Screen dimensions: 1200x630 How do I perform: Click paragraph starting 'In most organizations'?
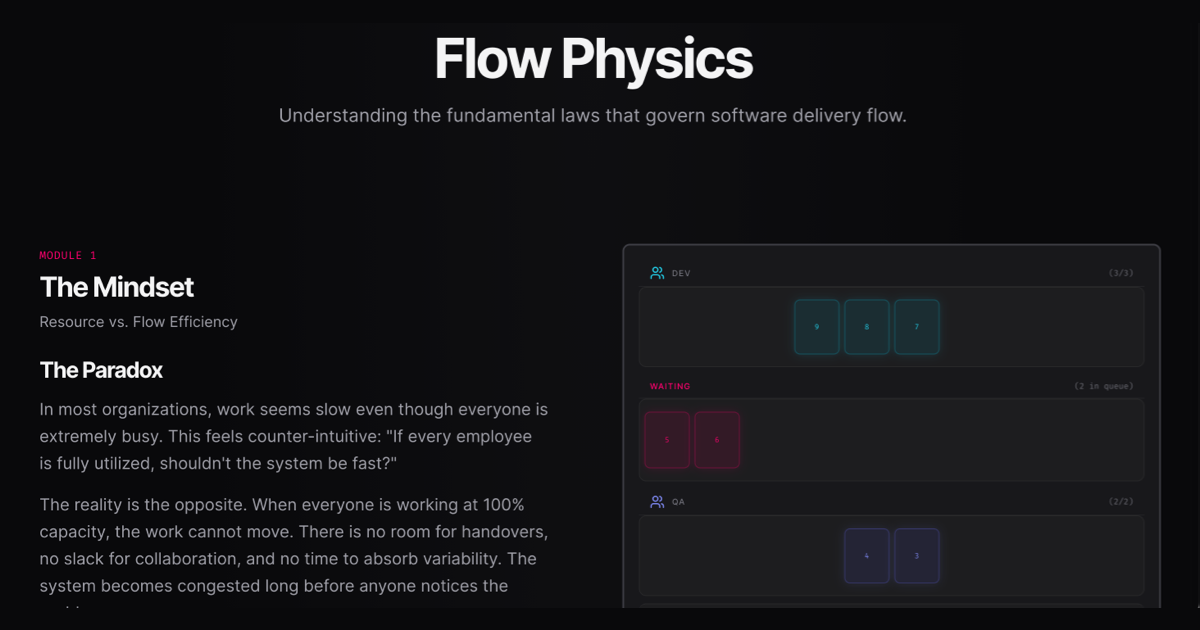(x=294, y=437)
